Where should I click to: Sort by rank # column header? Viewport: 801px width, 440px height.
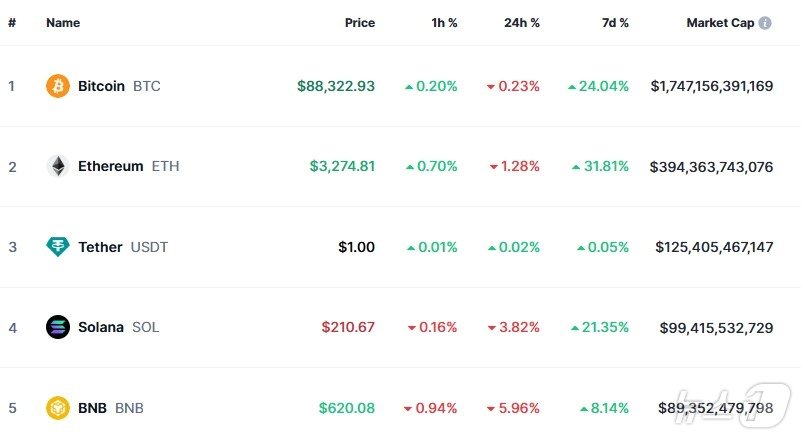click(x=12, y=23)
